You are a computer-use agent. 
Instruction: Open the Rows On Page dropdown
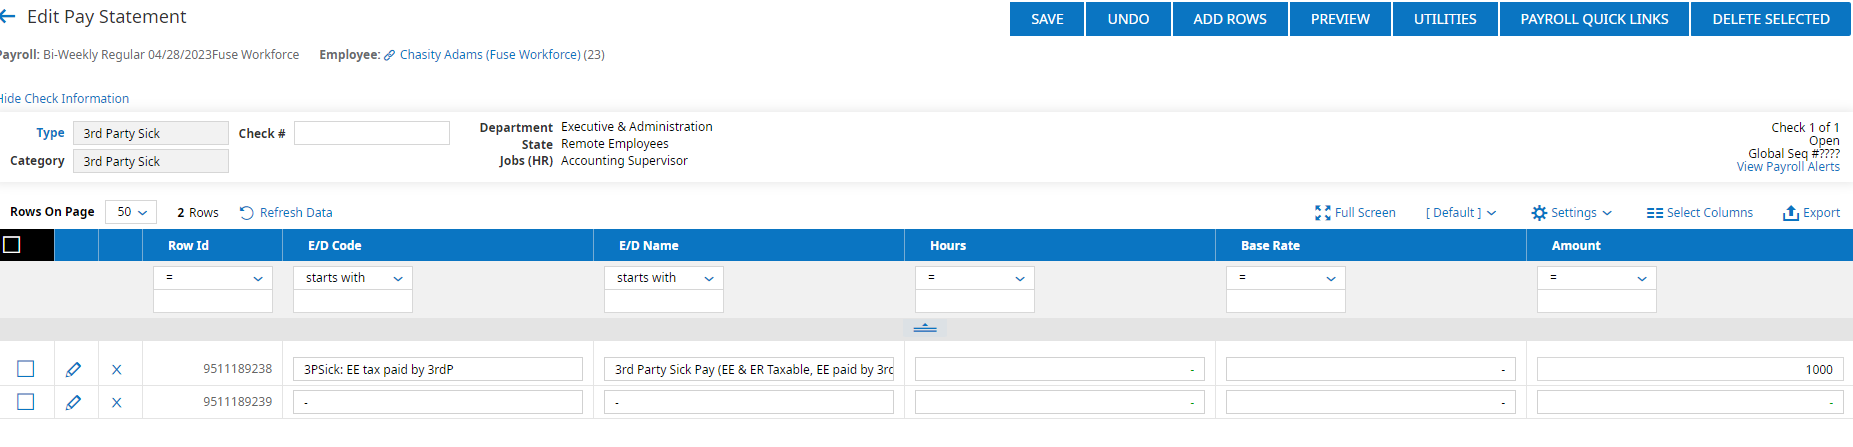131,212
